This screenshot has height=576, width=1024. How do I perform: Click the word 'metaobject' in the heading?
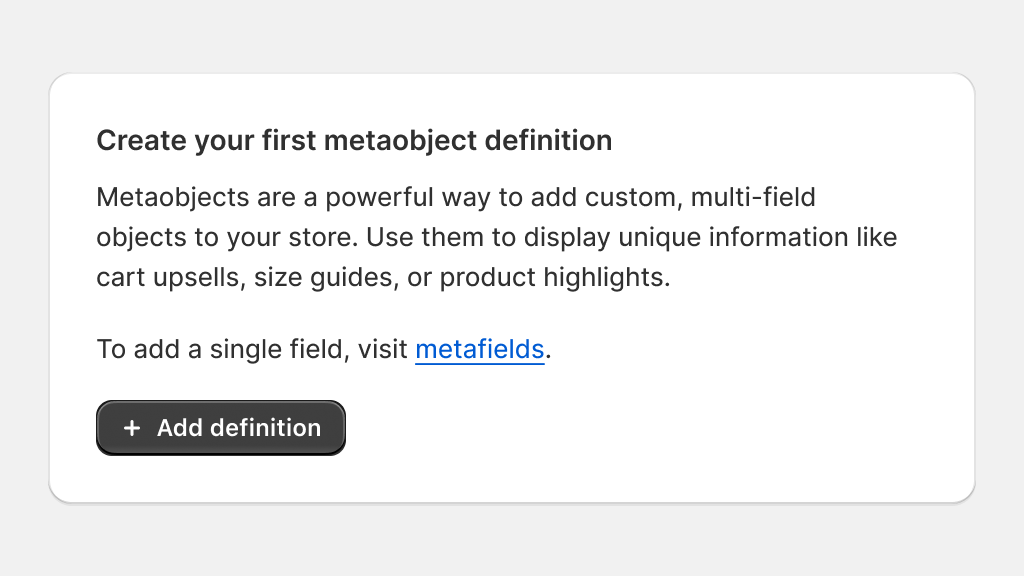tap(400, 142)
